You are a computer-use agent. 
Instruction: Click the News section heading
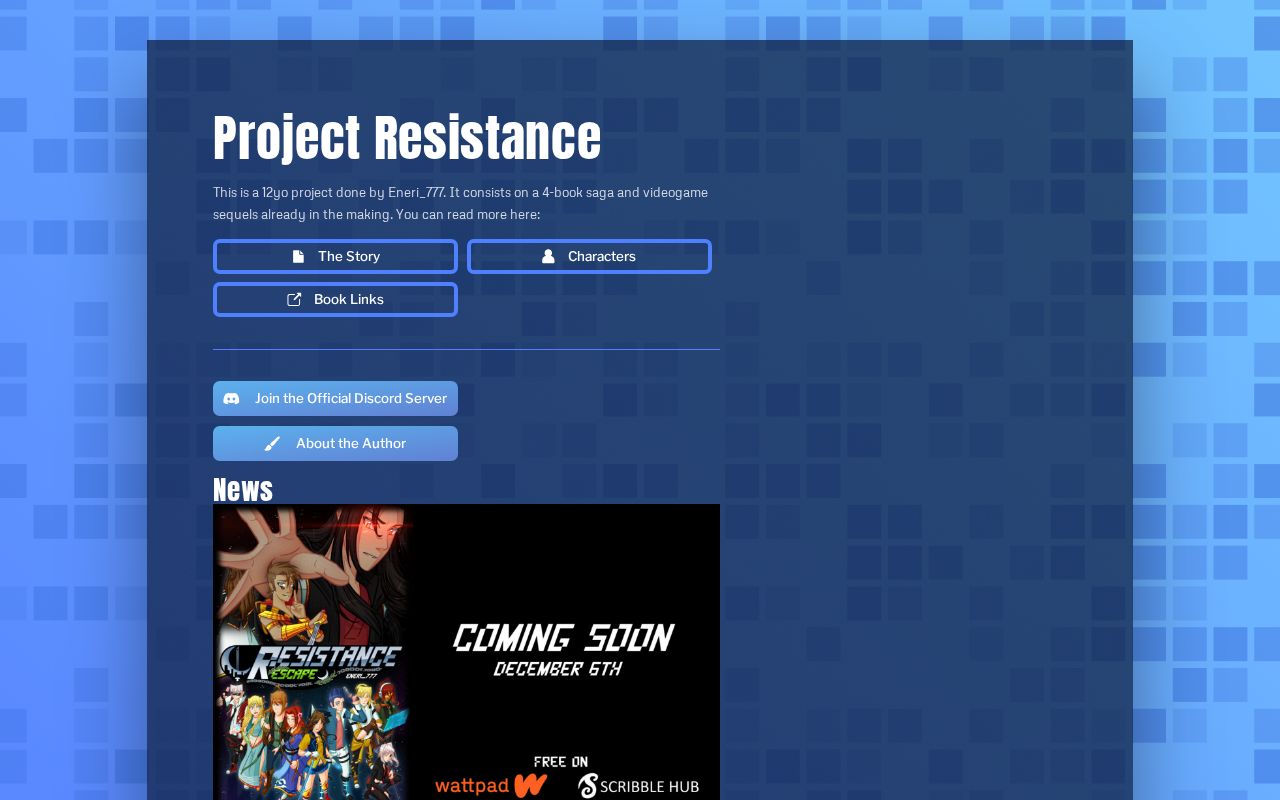coord(243,489)
